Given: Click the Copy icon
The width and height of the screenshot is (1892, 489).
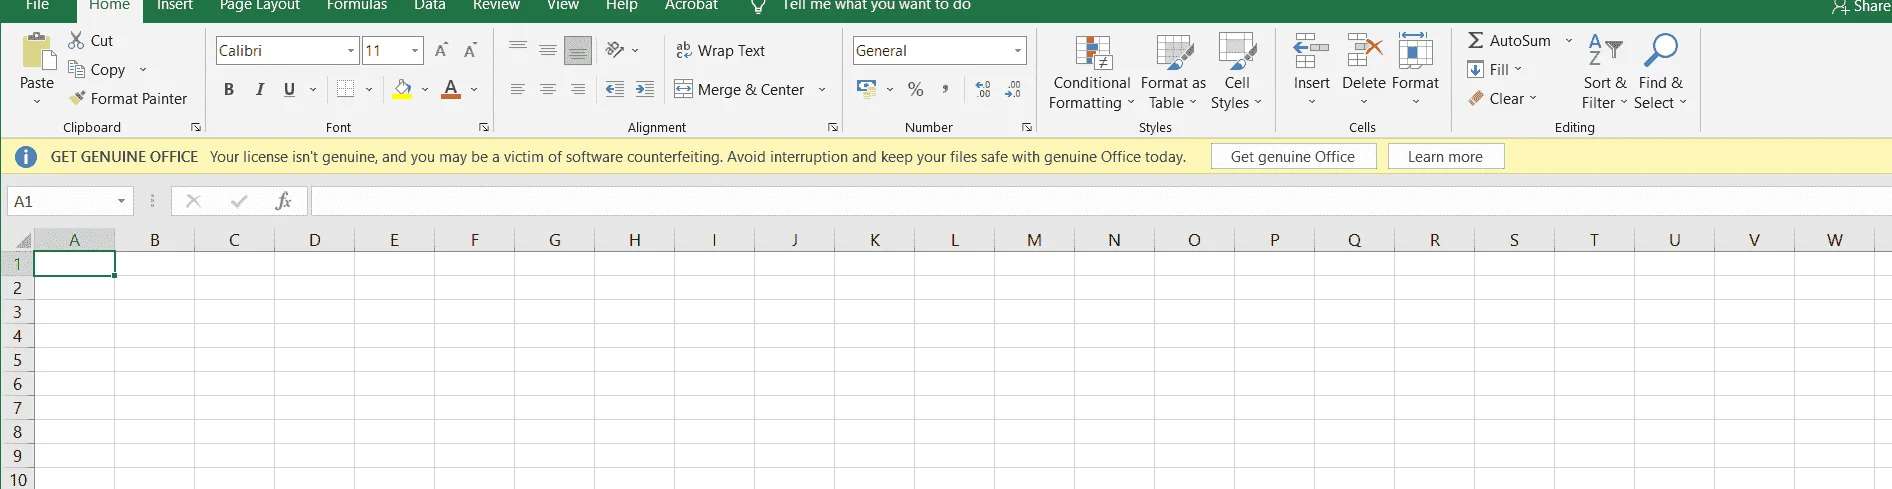Looking at the screenshot, I should (76, 69).
